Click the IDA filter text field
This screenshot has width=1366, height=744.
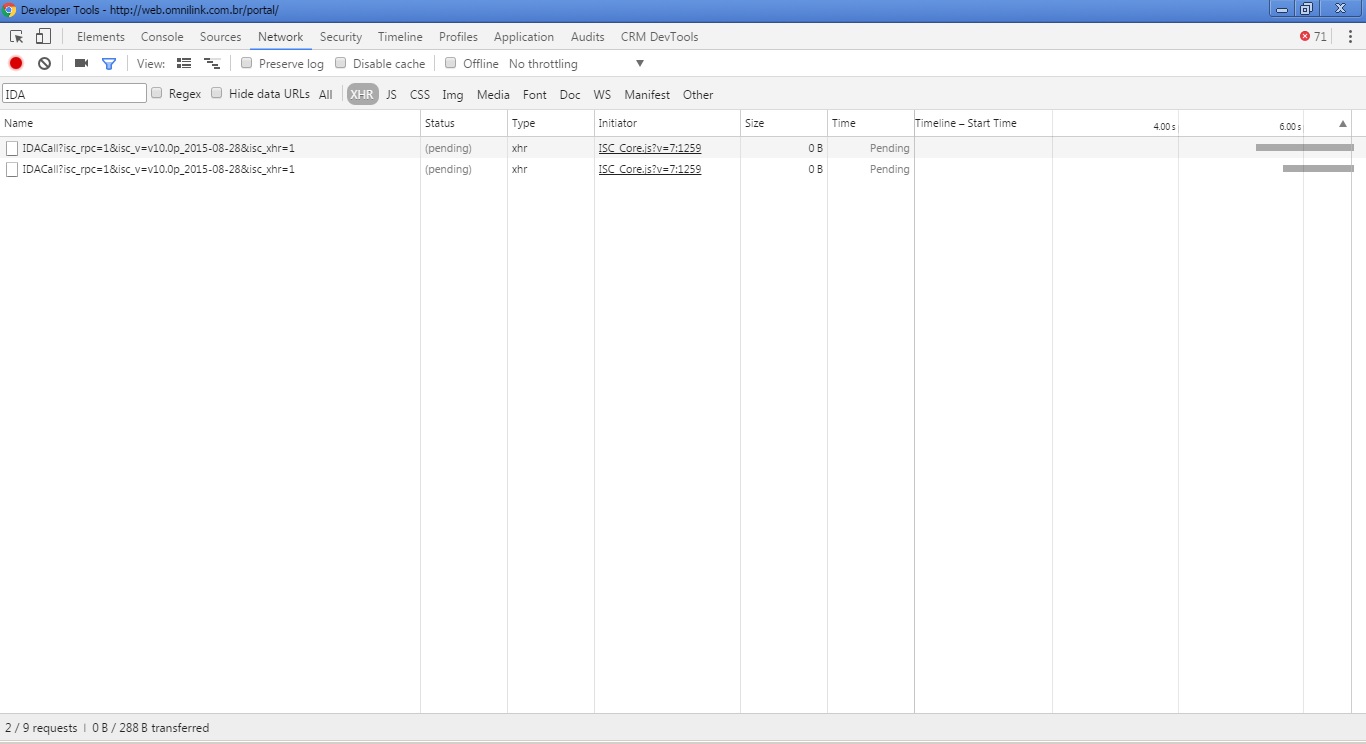tap(75, 94)
